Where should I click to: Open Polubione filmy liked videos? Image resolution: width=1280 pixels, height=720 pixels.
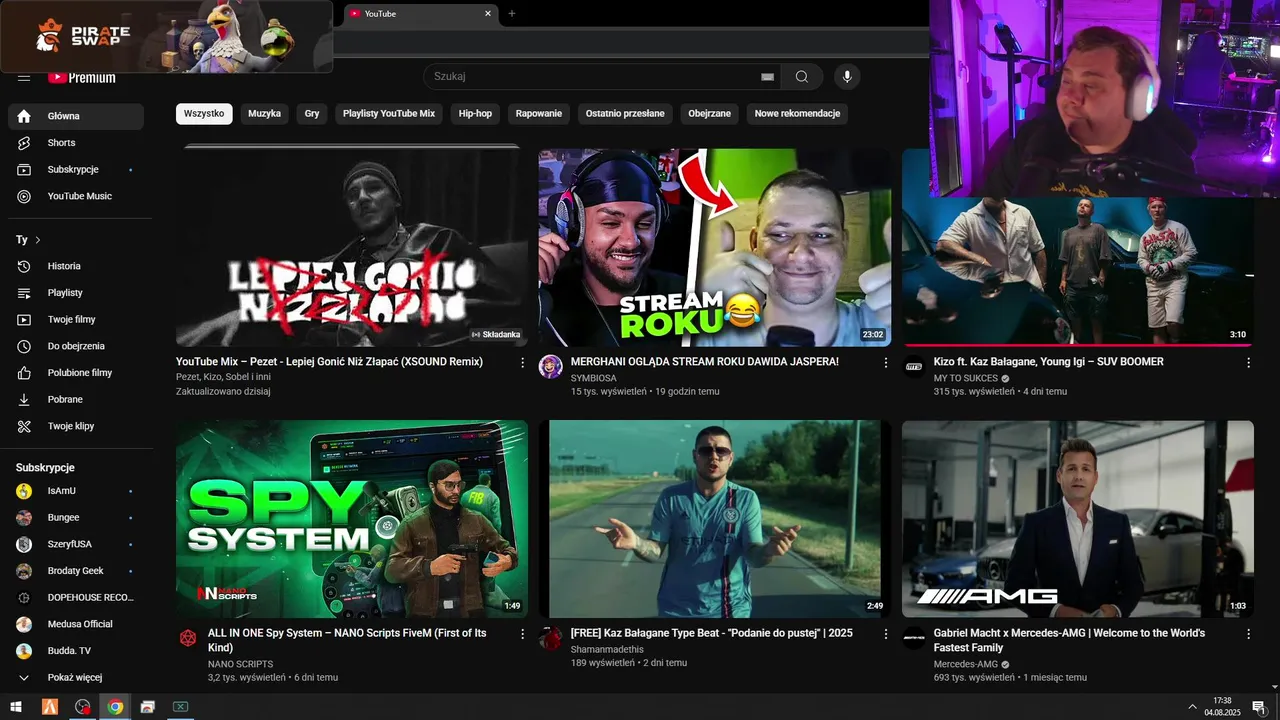[76, 373]
